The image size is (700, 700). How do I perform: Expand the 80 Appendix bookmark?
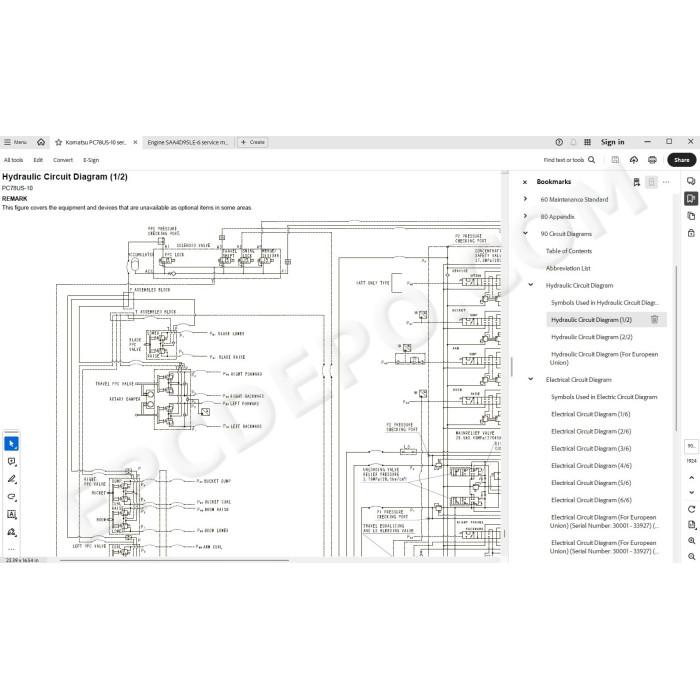(x=525, y=216)
